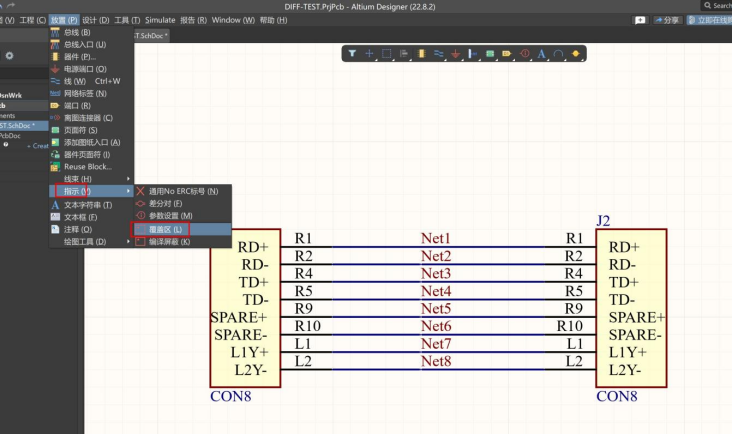Expand the 绘图工具 (D) drawing tools submenu
732x435 pixels.
[92, 242]
